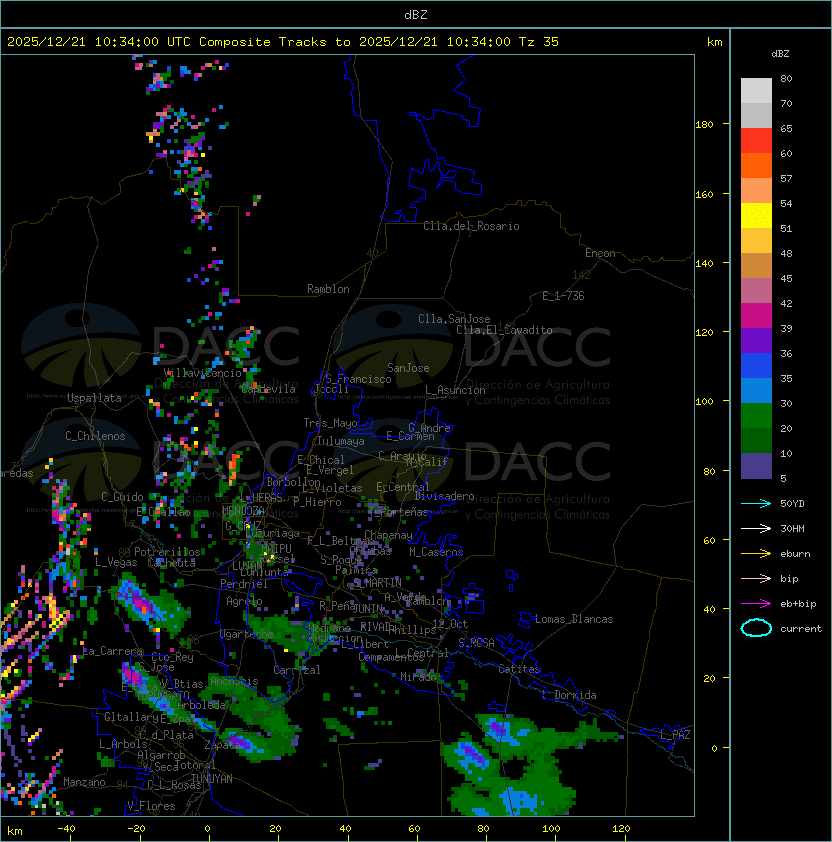The width and height of the screenshot is (832, 842).
Task: Click the 'current' legend label
Action: 801,629
